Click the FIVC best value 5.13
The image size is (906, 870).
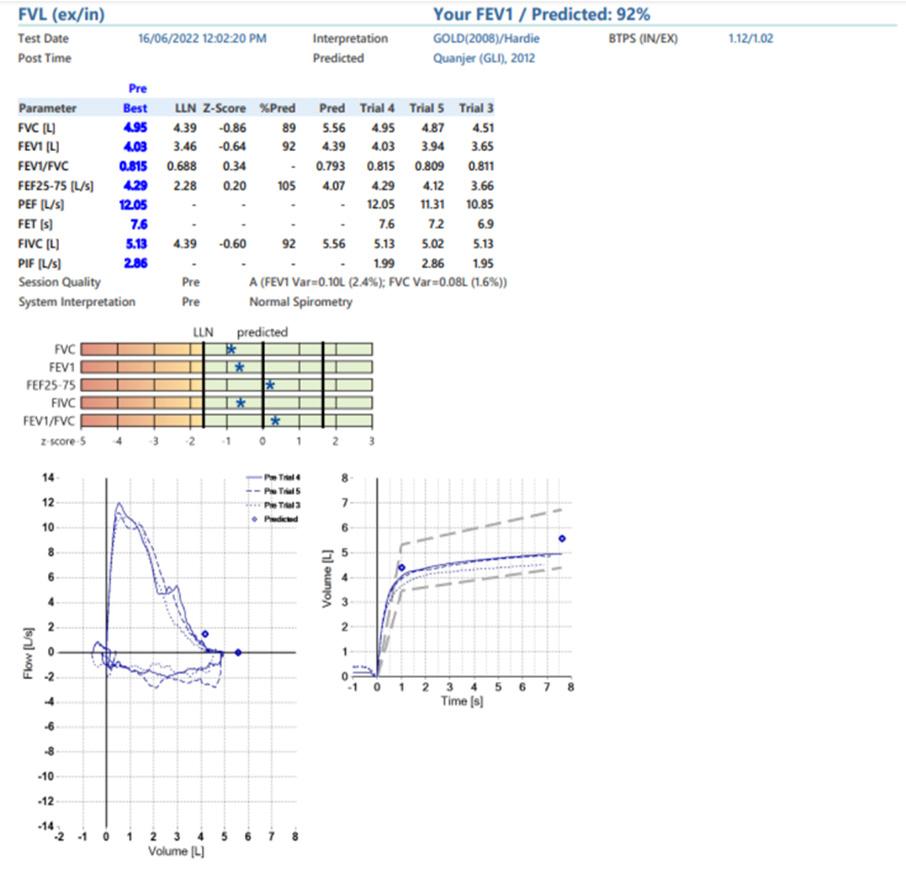136,244
